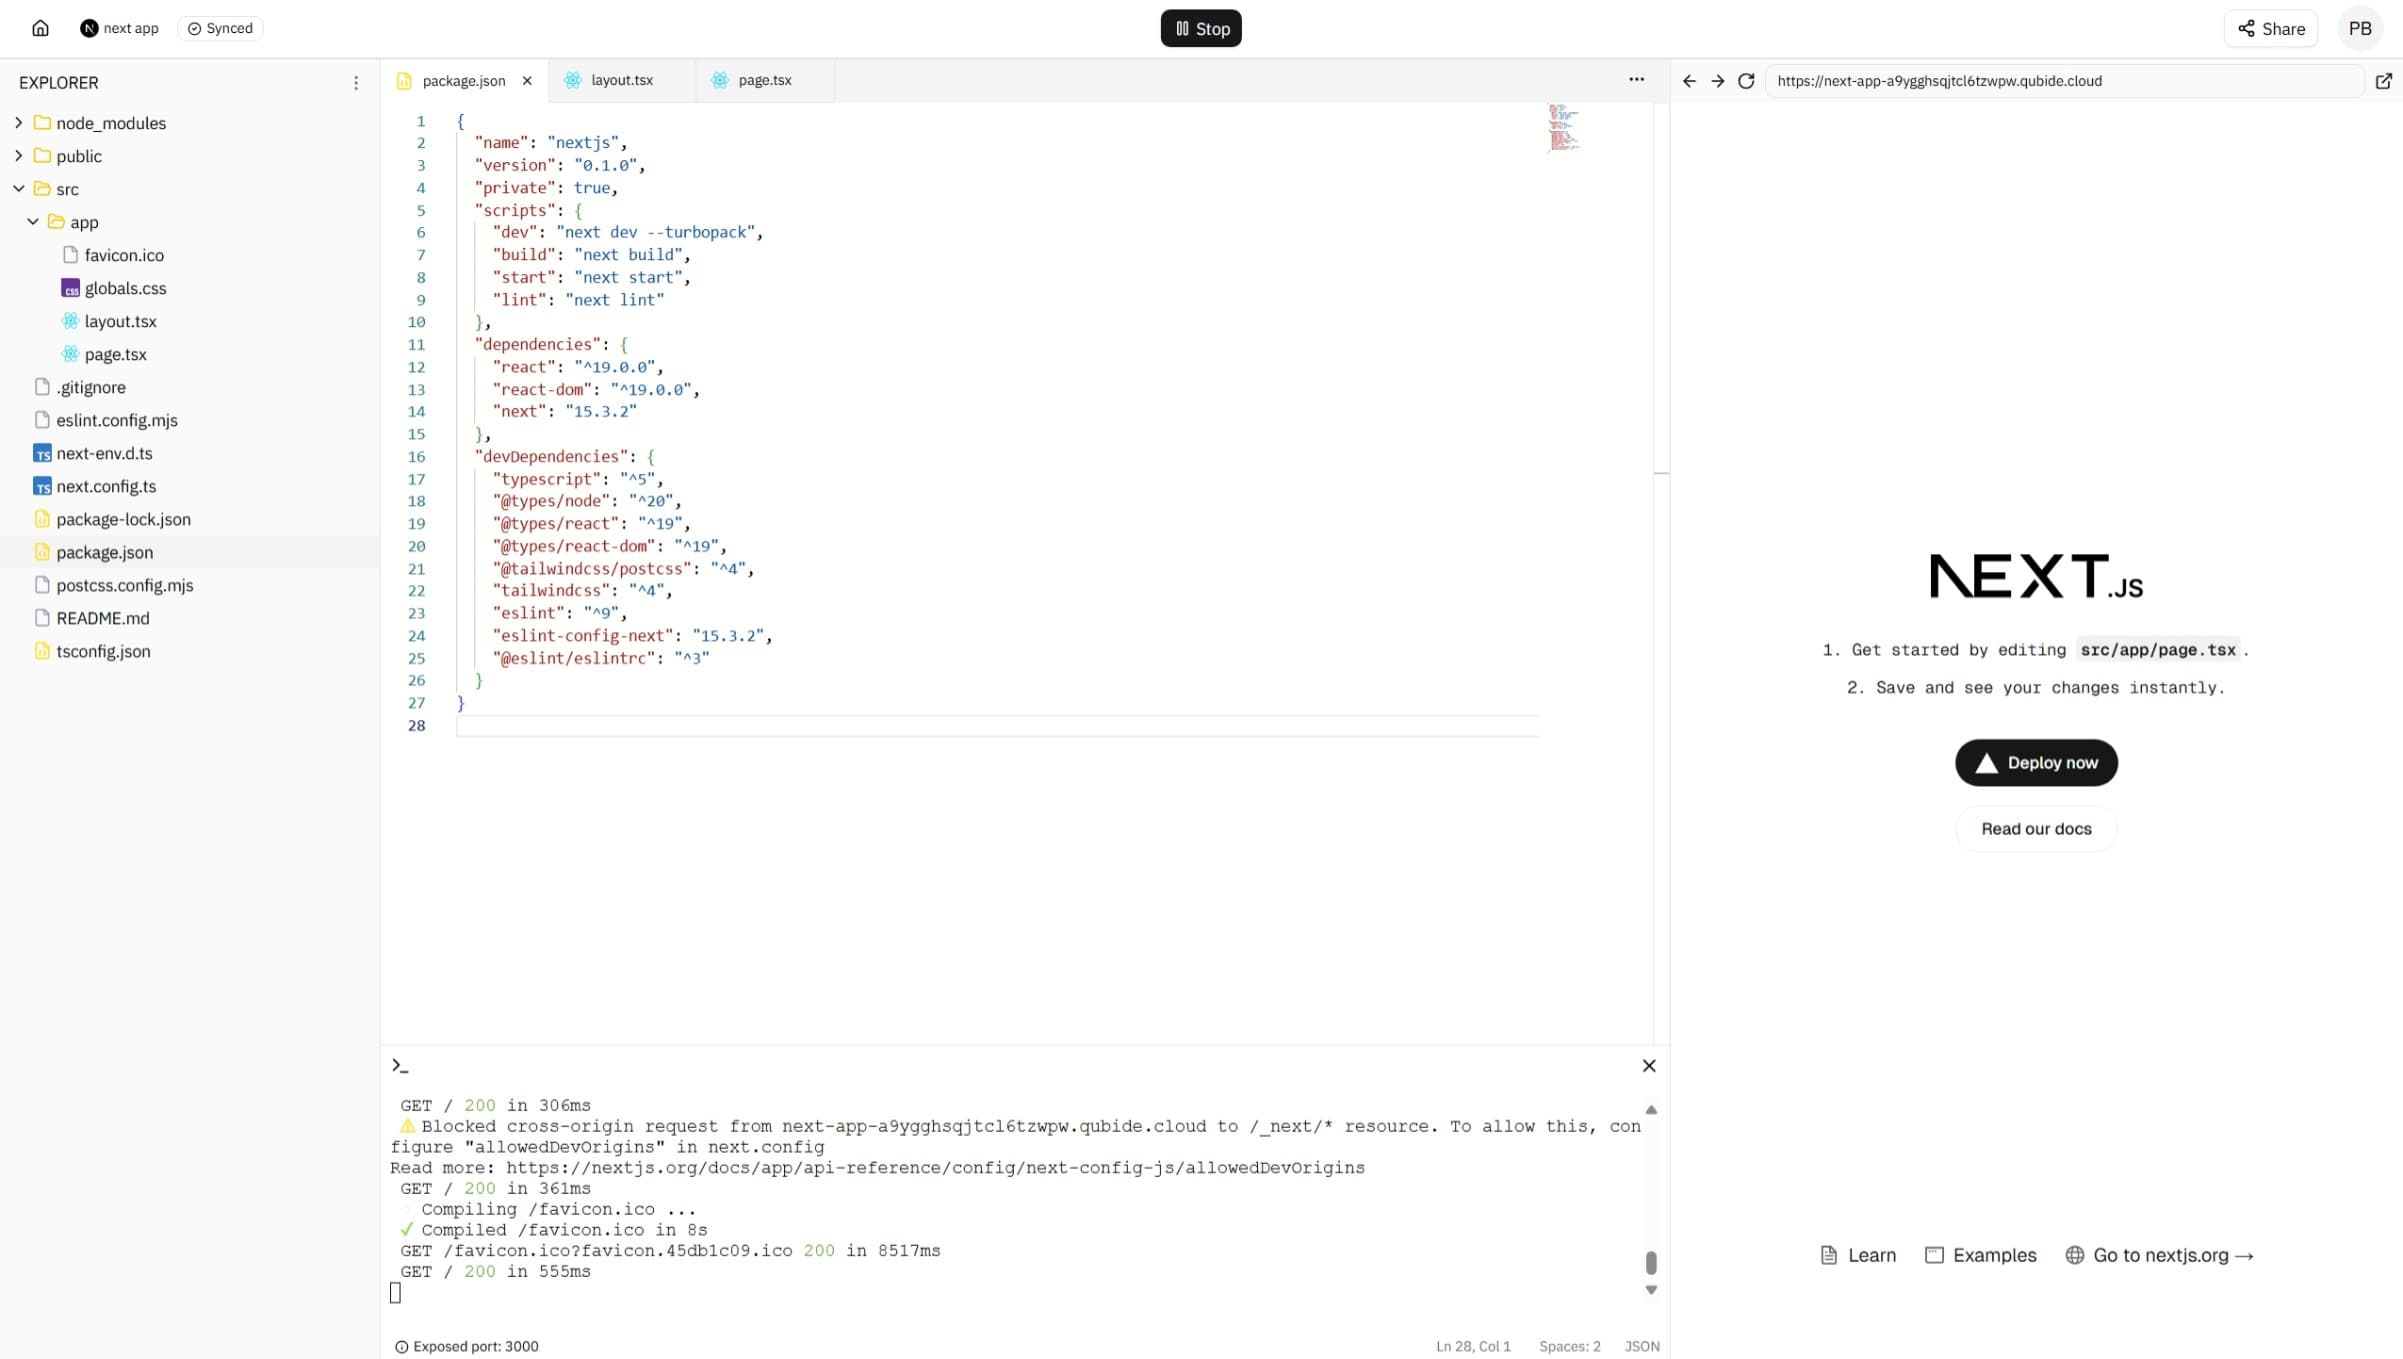Click the Deploy now button in the preview

click(x=2035, y=762)
